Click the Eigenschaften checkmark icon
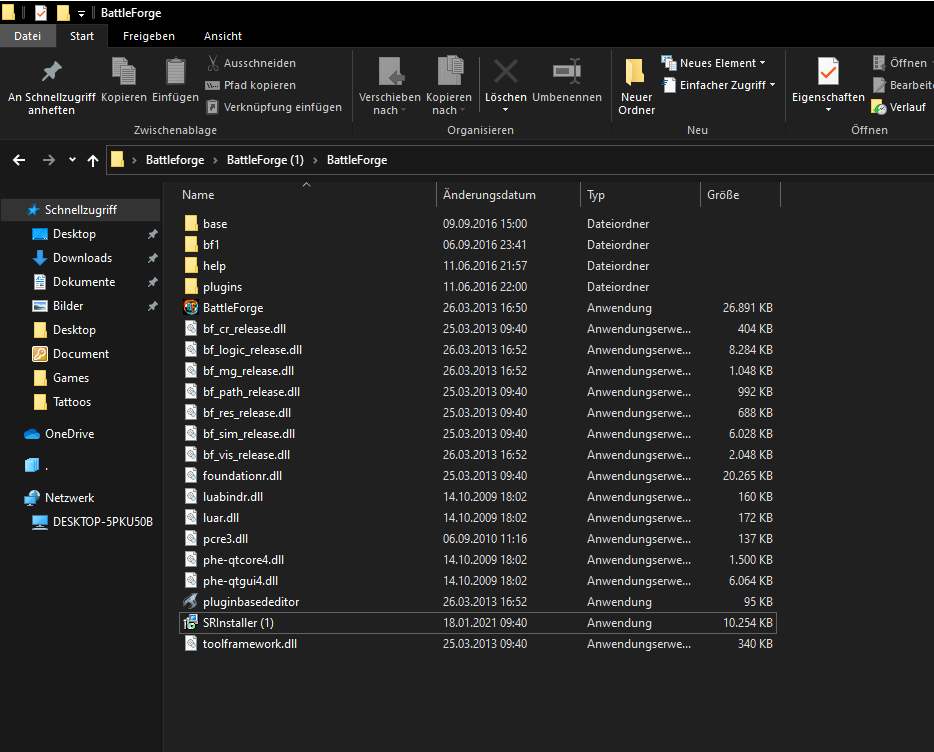934x752 pixels. click(x=828, y=72)
